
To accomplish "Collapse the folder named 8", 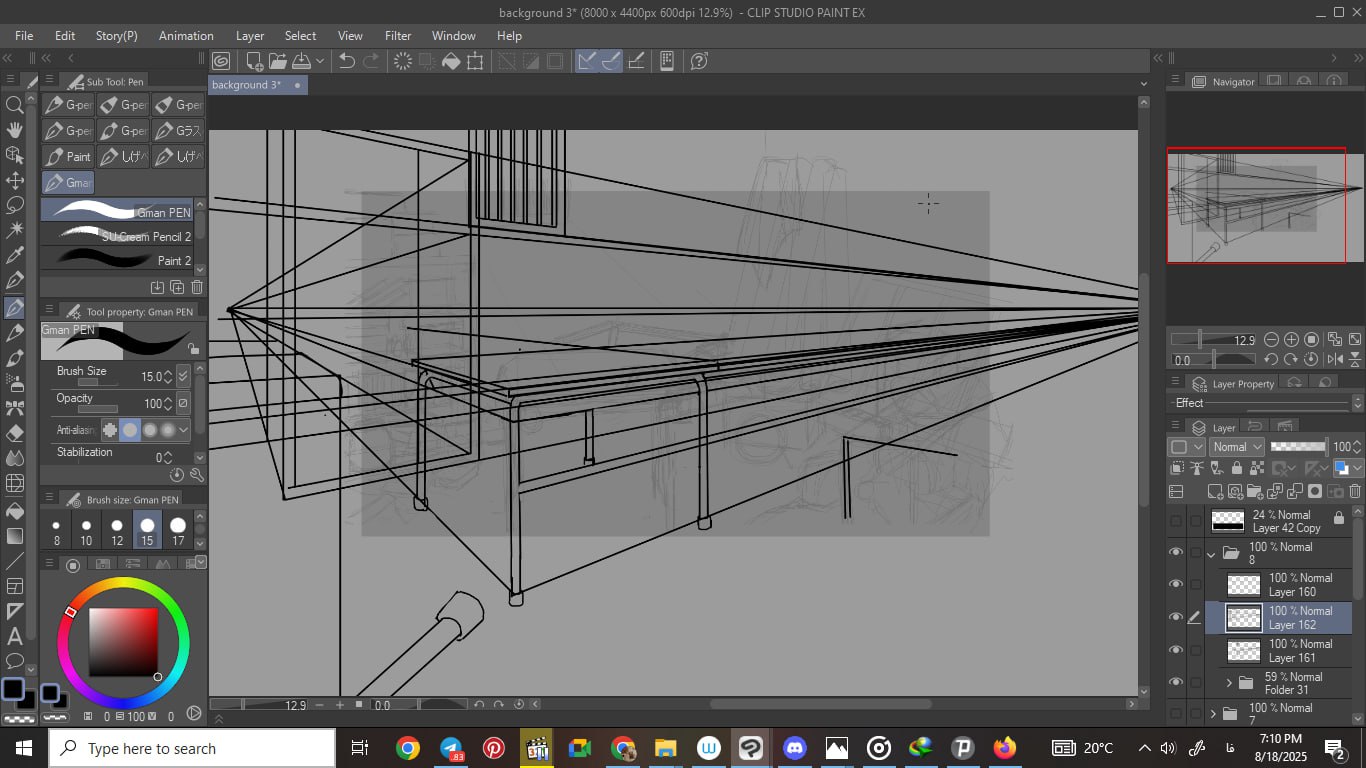I will click(1212, 553).
